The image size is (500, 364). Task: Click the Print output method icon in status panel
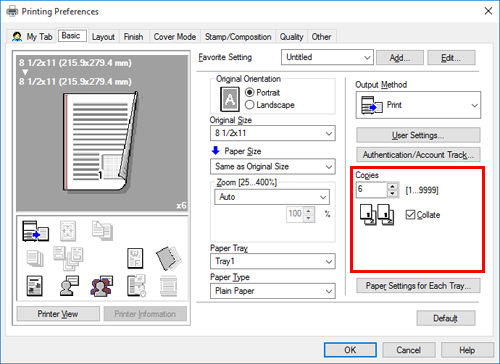[35, 231]
